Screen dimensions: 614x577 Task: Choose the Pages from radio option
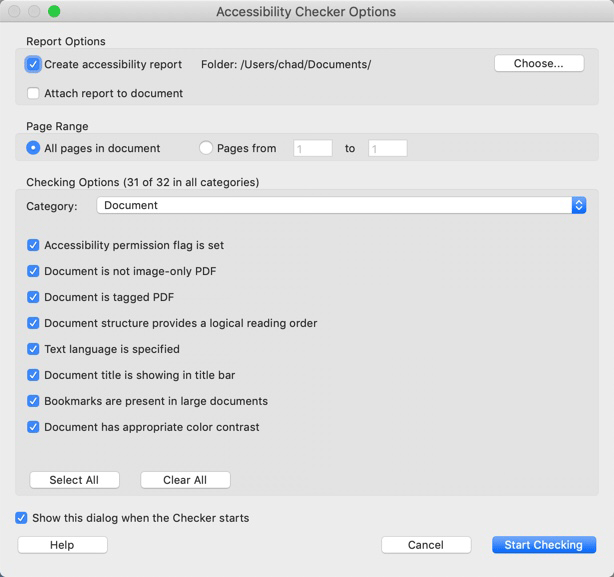pos(206,148)
